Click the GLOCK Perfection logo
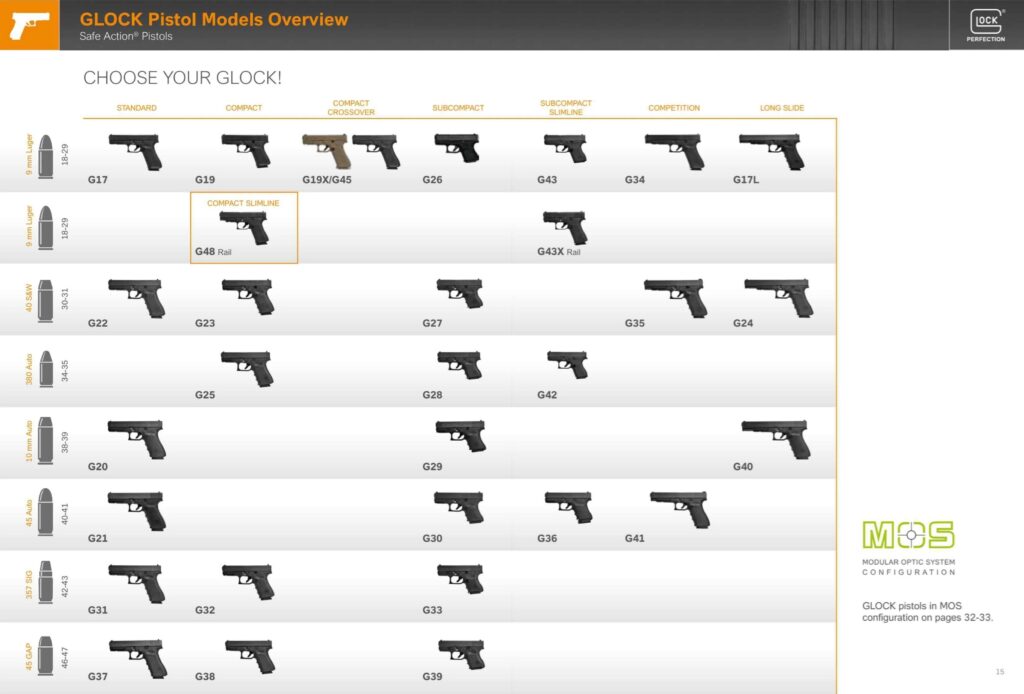This screenshot has height=694, width=1024. click(x=985, y=25)
